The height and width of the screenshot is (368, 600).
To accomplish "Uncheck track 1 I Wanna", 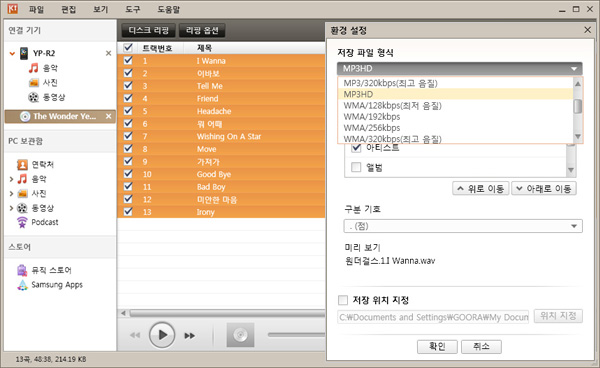I will point(128,60).
